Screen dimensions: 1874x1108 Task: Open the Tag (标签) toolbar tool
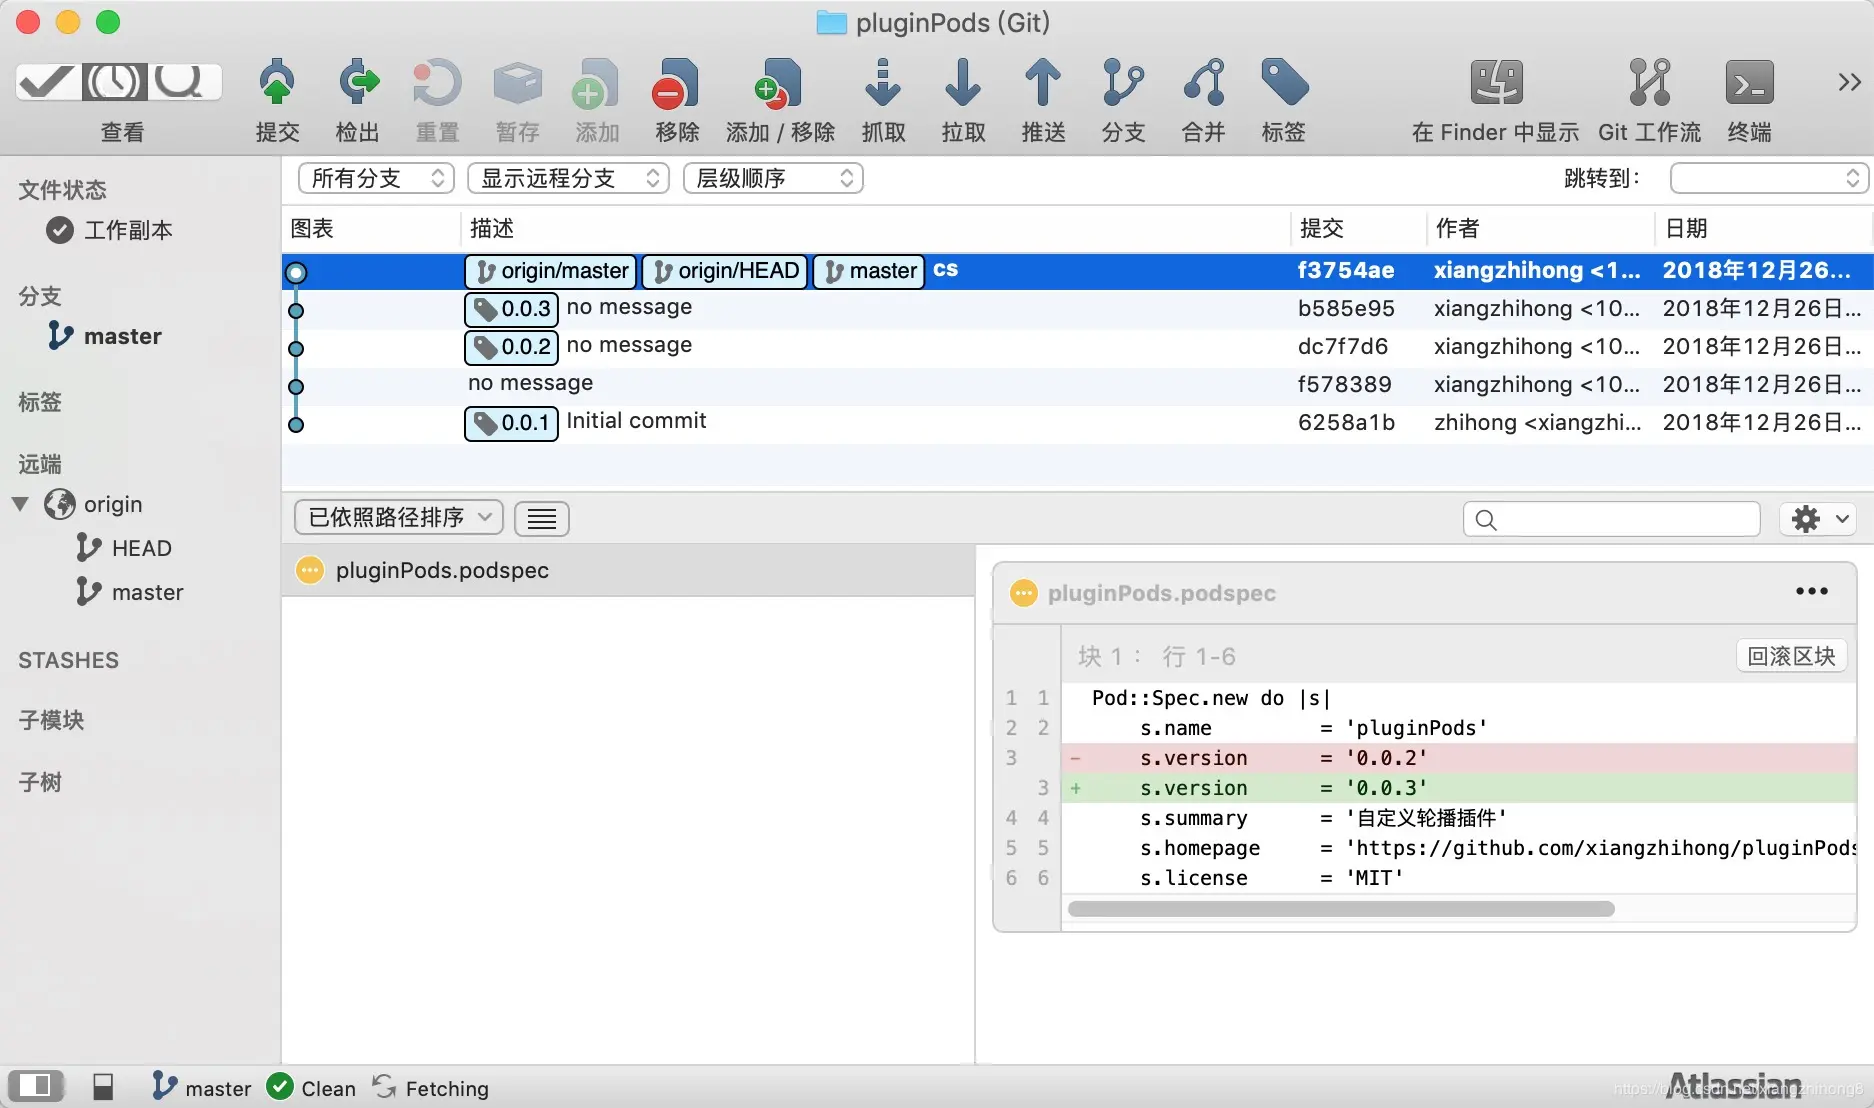(x=1284, y=83)
